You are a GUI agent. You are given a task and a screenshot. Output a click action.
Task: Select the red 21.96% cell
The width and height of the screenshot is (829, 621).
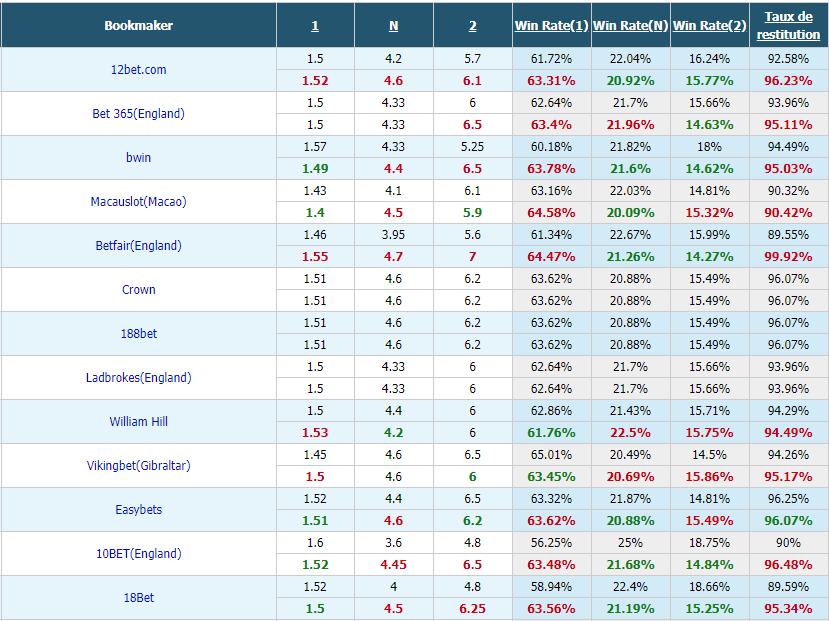(x=631, y=125)
